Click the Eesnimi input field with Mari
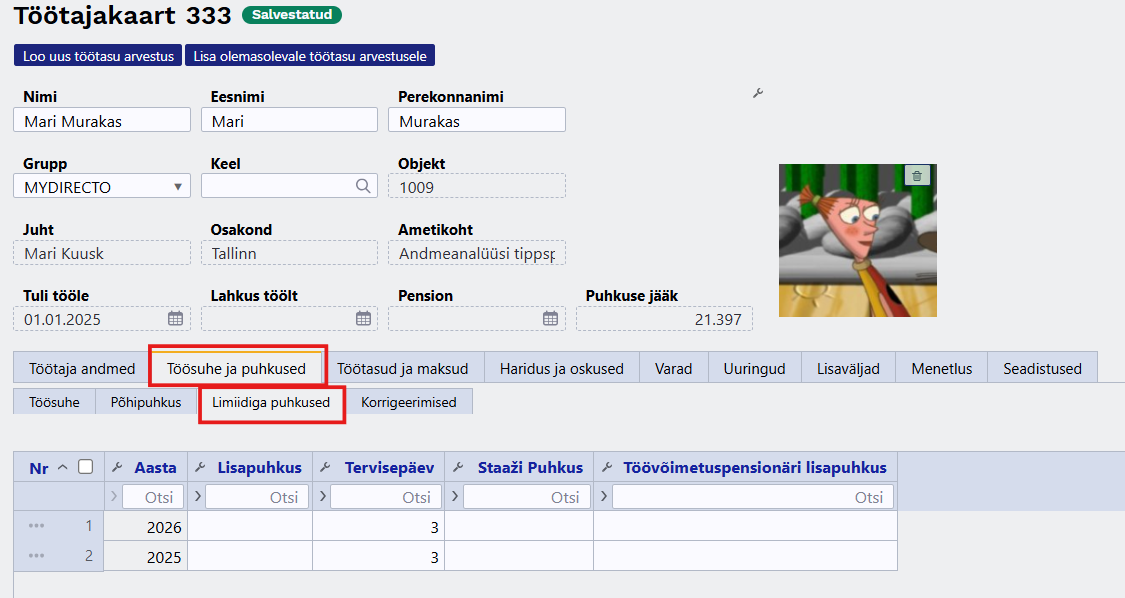This screenshot has height=598, width=1125. (x=283, y=121)
